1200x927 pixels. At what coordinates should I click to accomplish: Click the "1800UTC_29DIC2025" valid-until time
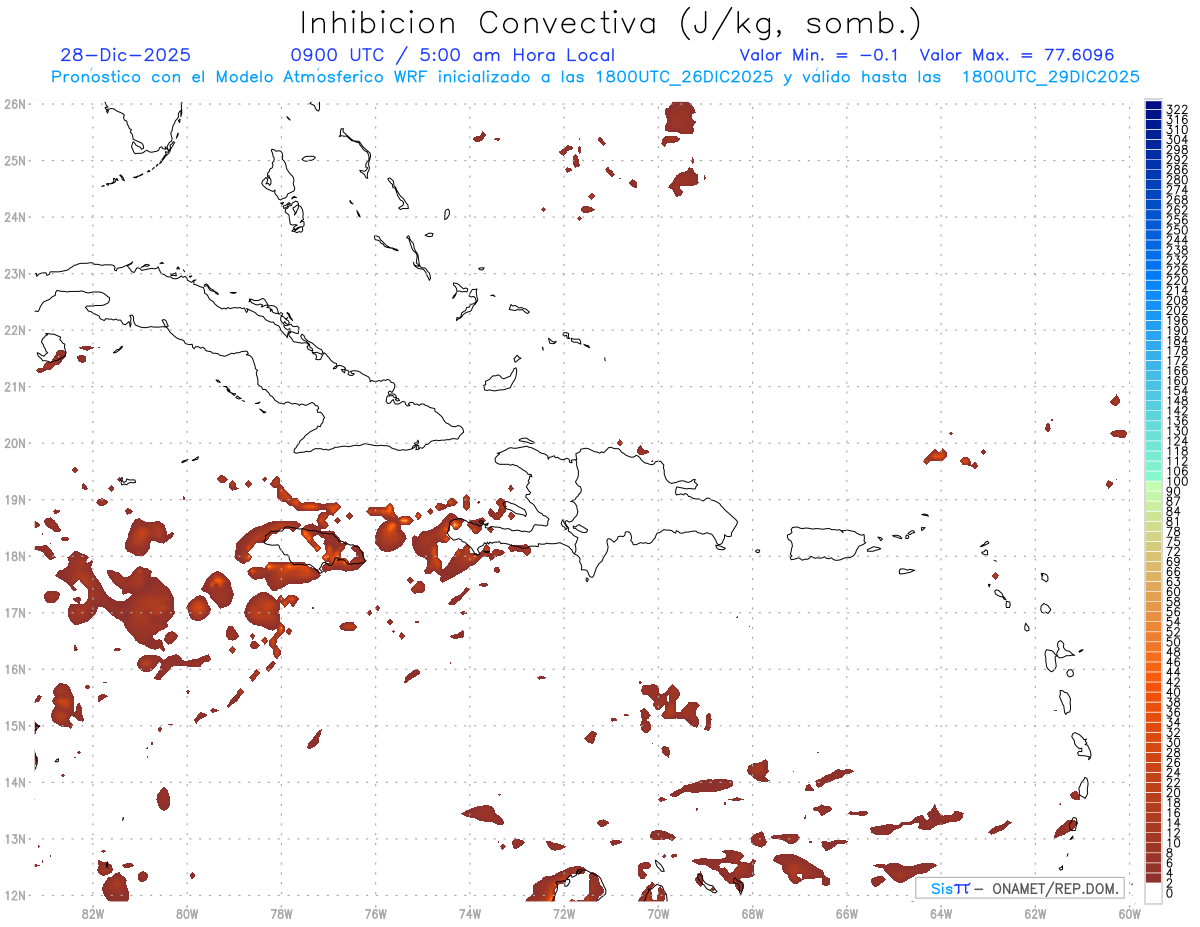[1050, 77]
